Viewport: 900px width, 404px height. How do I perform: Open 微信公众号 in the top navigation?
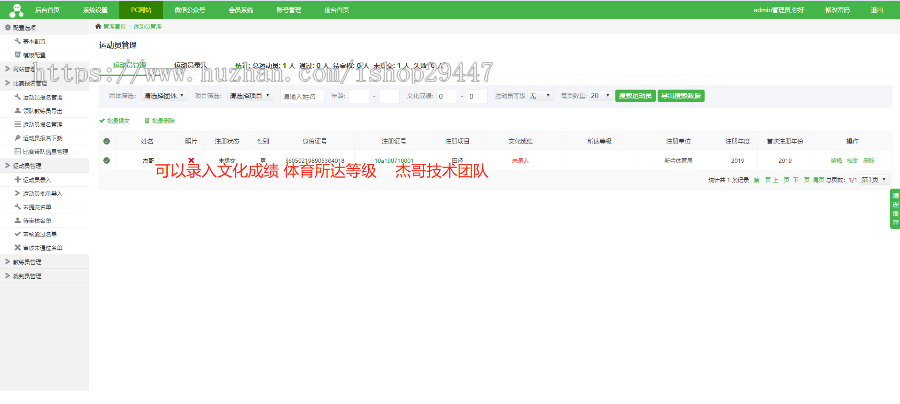(189, 10)
